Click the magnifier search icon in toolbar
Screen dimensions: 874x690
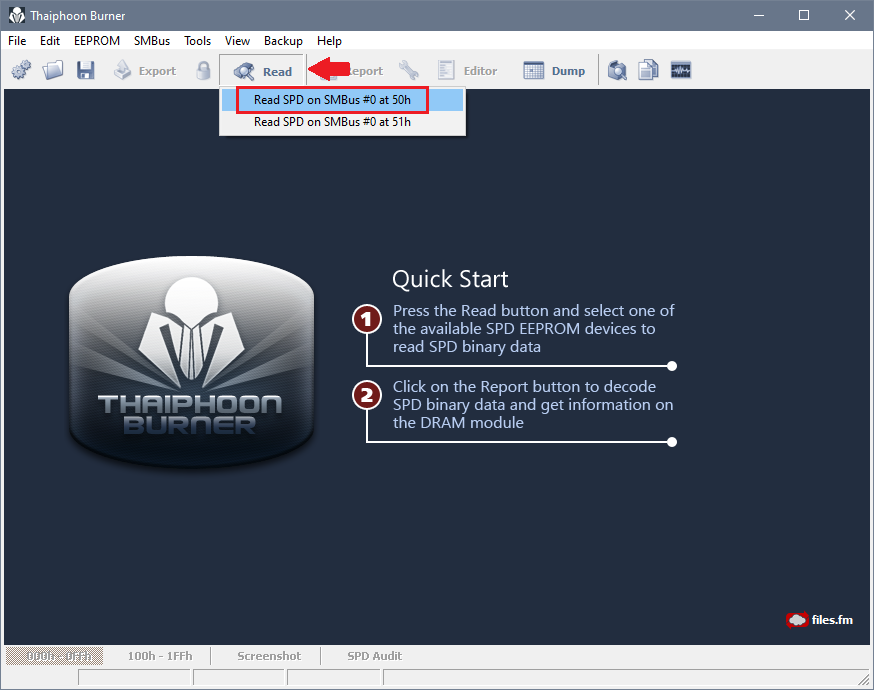[x=616, y=71]
